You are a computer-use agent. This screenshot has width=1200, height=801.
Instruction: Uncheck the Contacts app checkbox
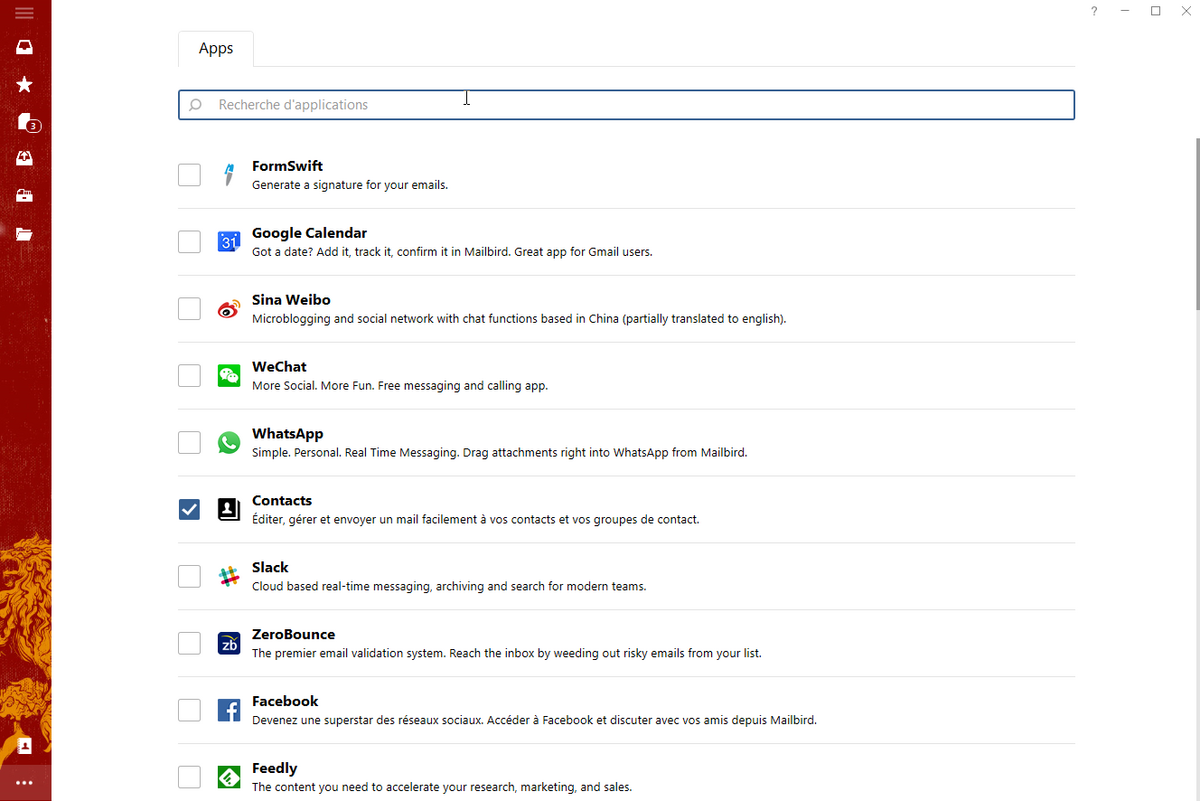point(189,510)
